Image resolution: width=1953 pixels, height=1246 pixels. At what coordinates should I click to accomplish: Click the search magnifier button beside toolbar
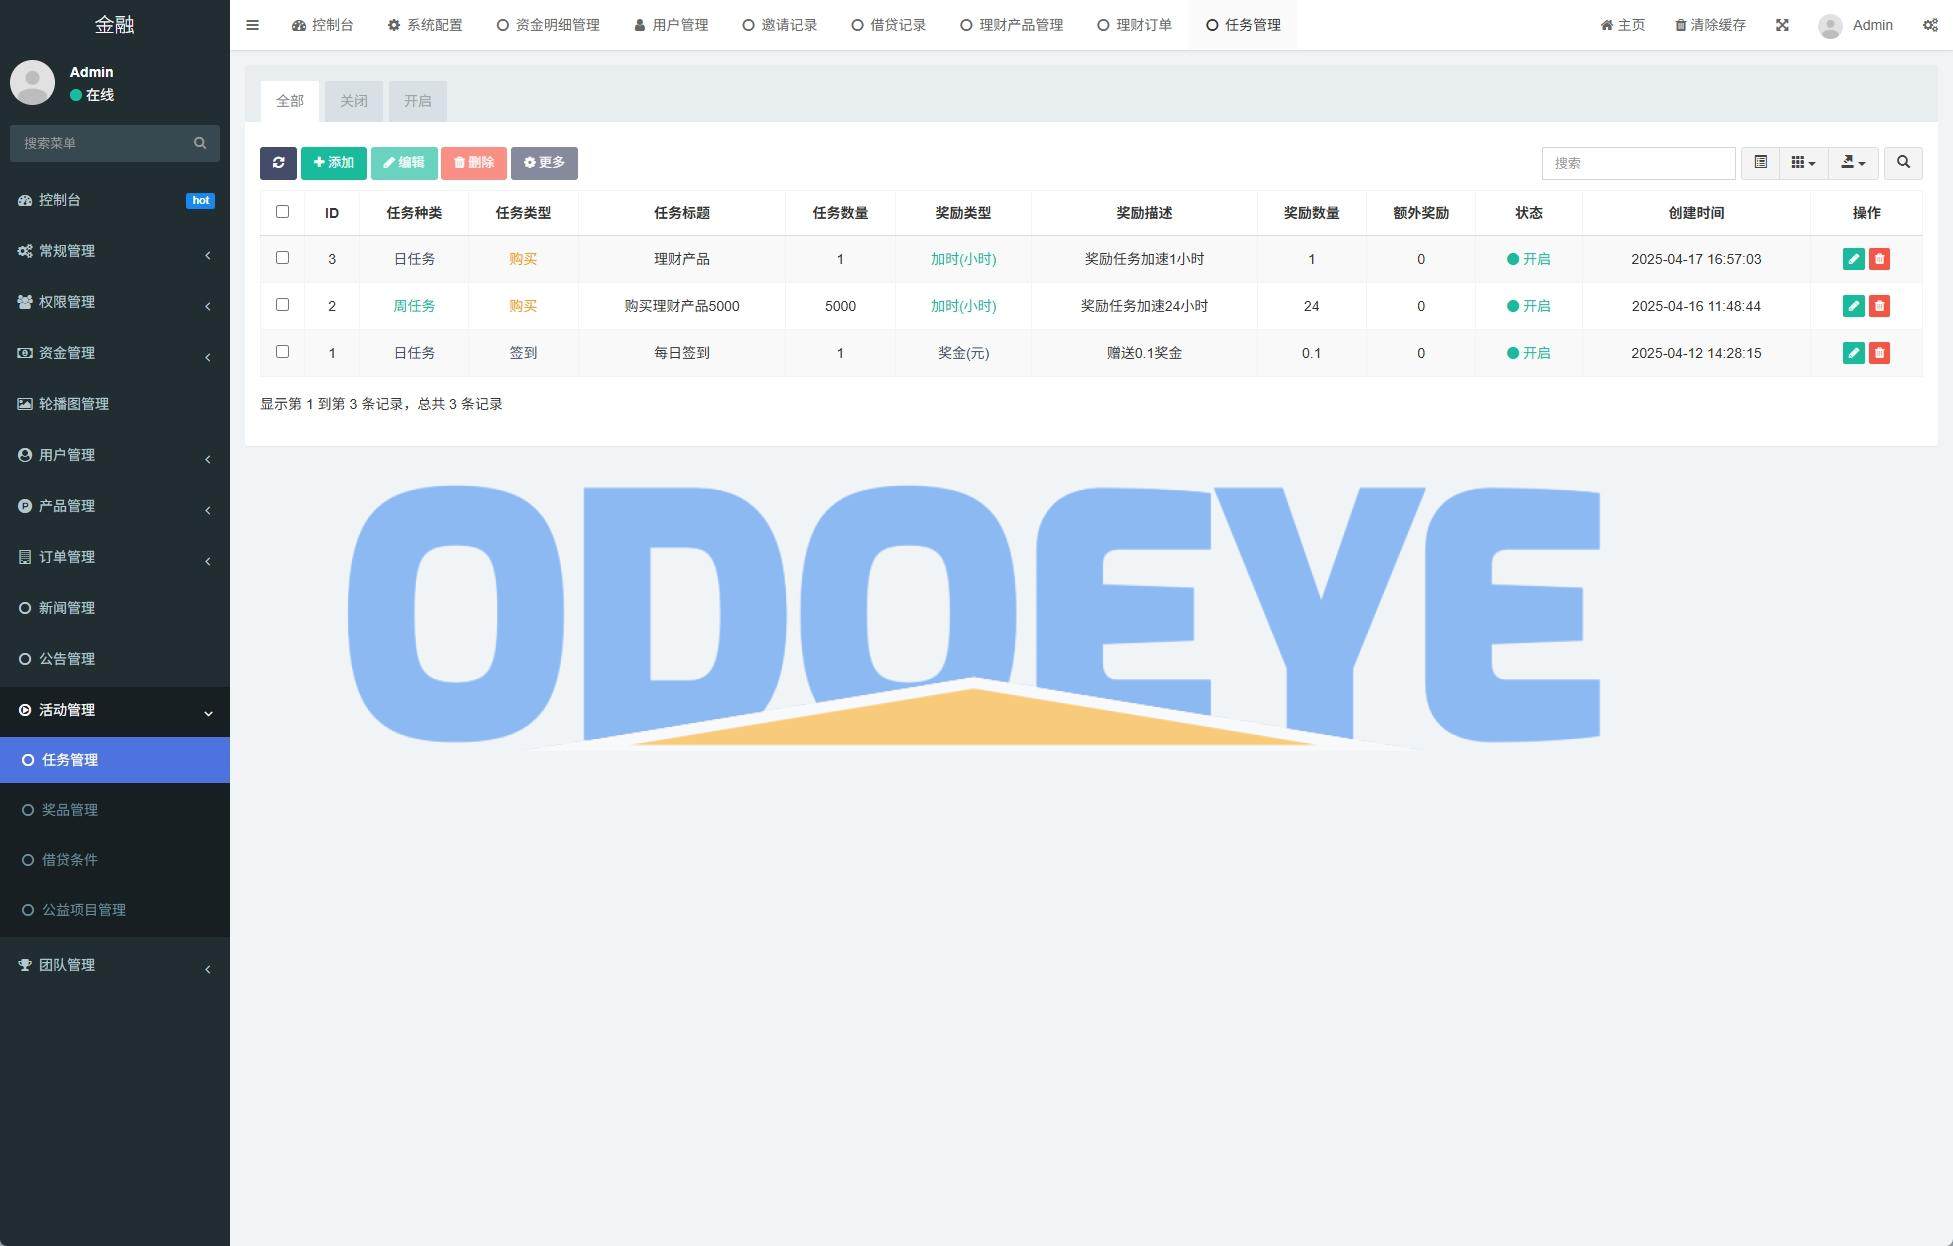coord(1903,163)
